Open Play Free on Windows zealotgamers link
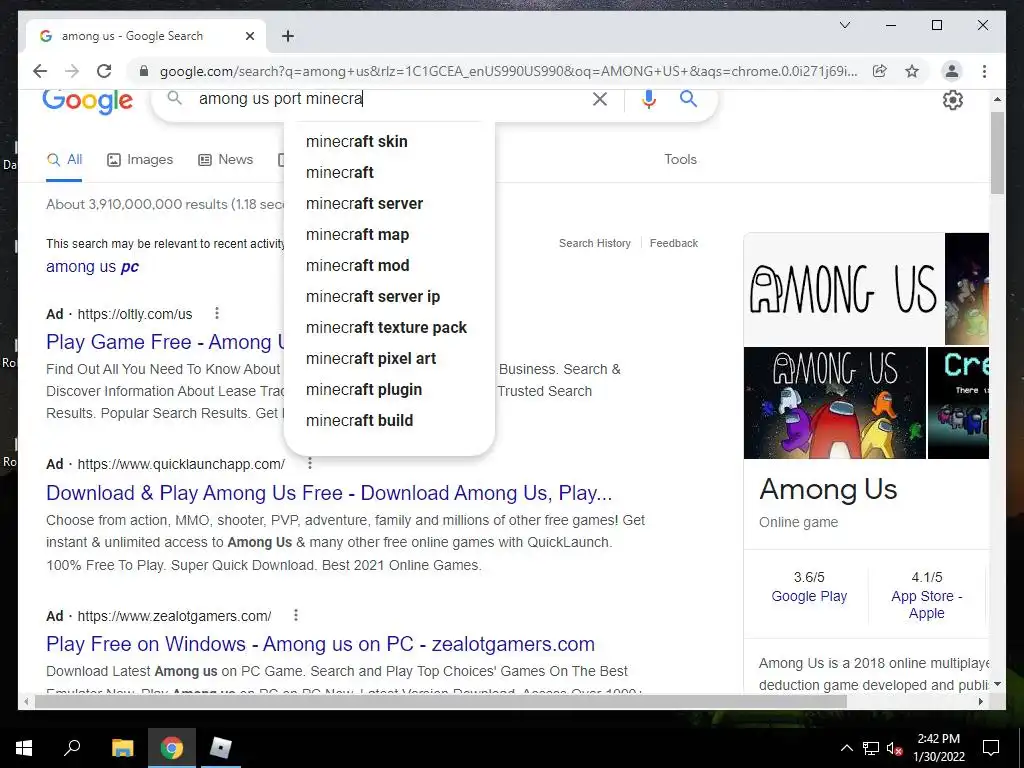 click(x=320, y=644)
